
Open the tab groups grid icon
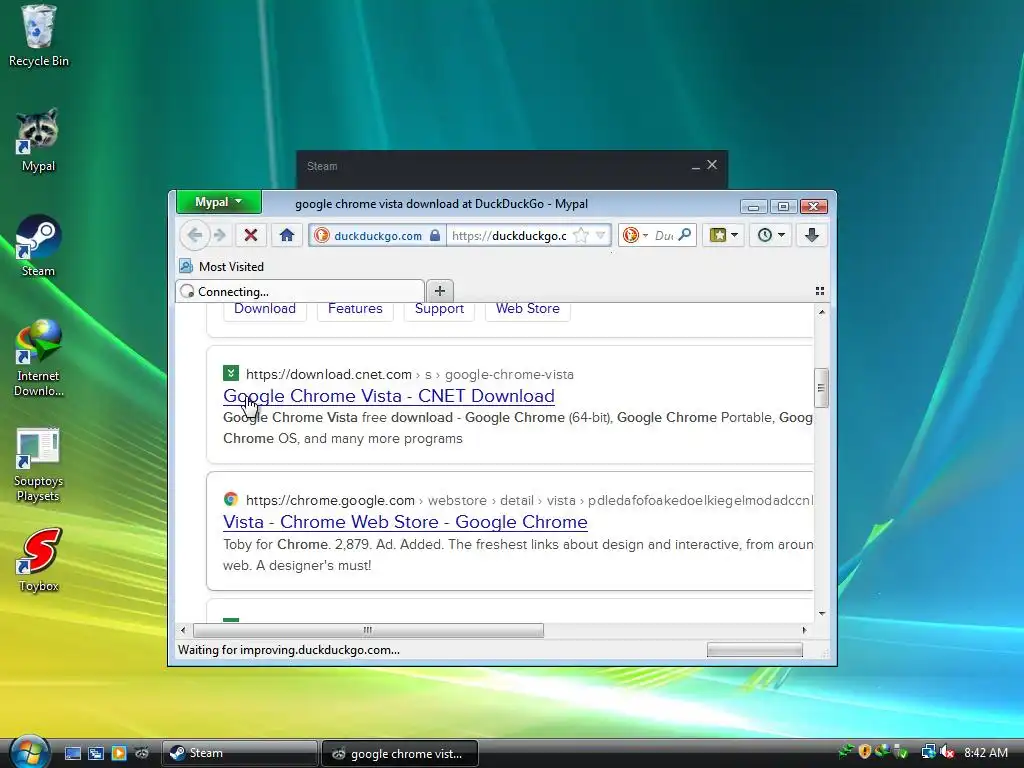tap(820, 291)
